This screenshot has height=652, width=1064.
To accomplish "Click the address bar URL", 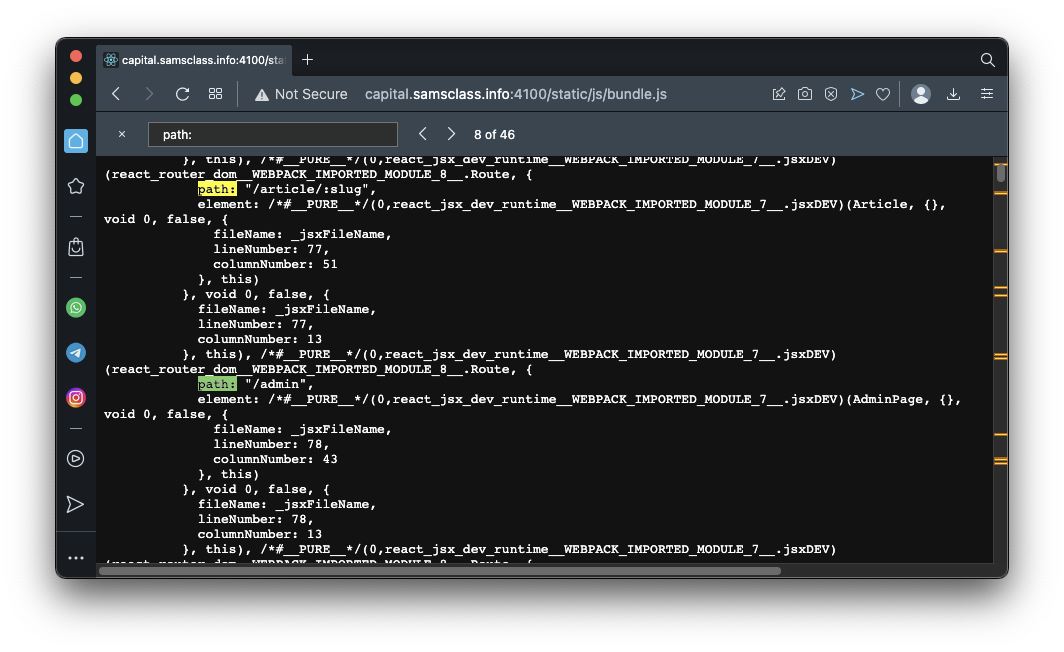I will [516, 94].
